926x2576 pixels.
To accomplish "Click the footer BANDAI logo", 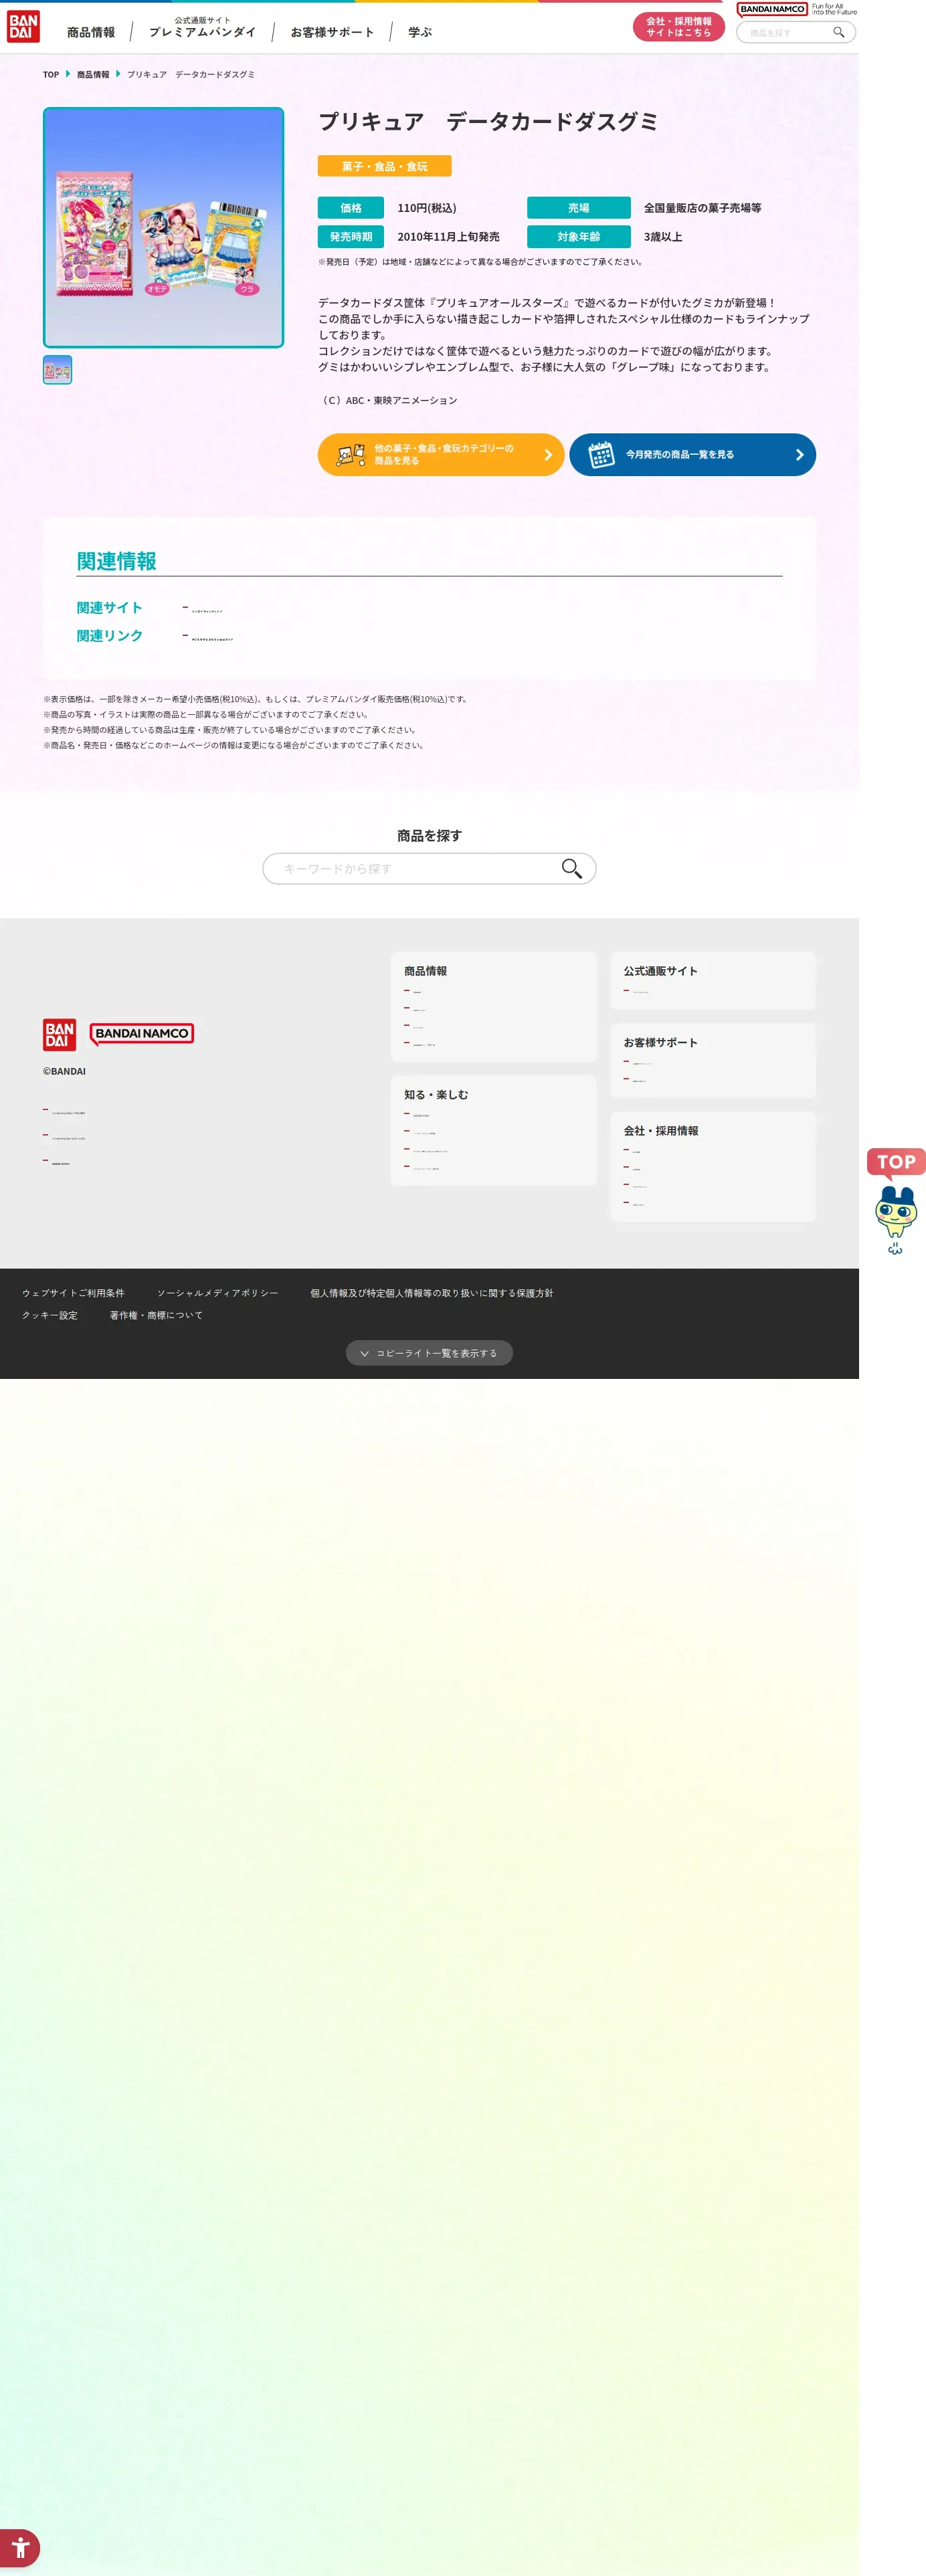I will click(59, 1034).
